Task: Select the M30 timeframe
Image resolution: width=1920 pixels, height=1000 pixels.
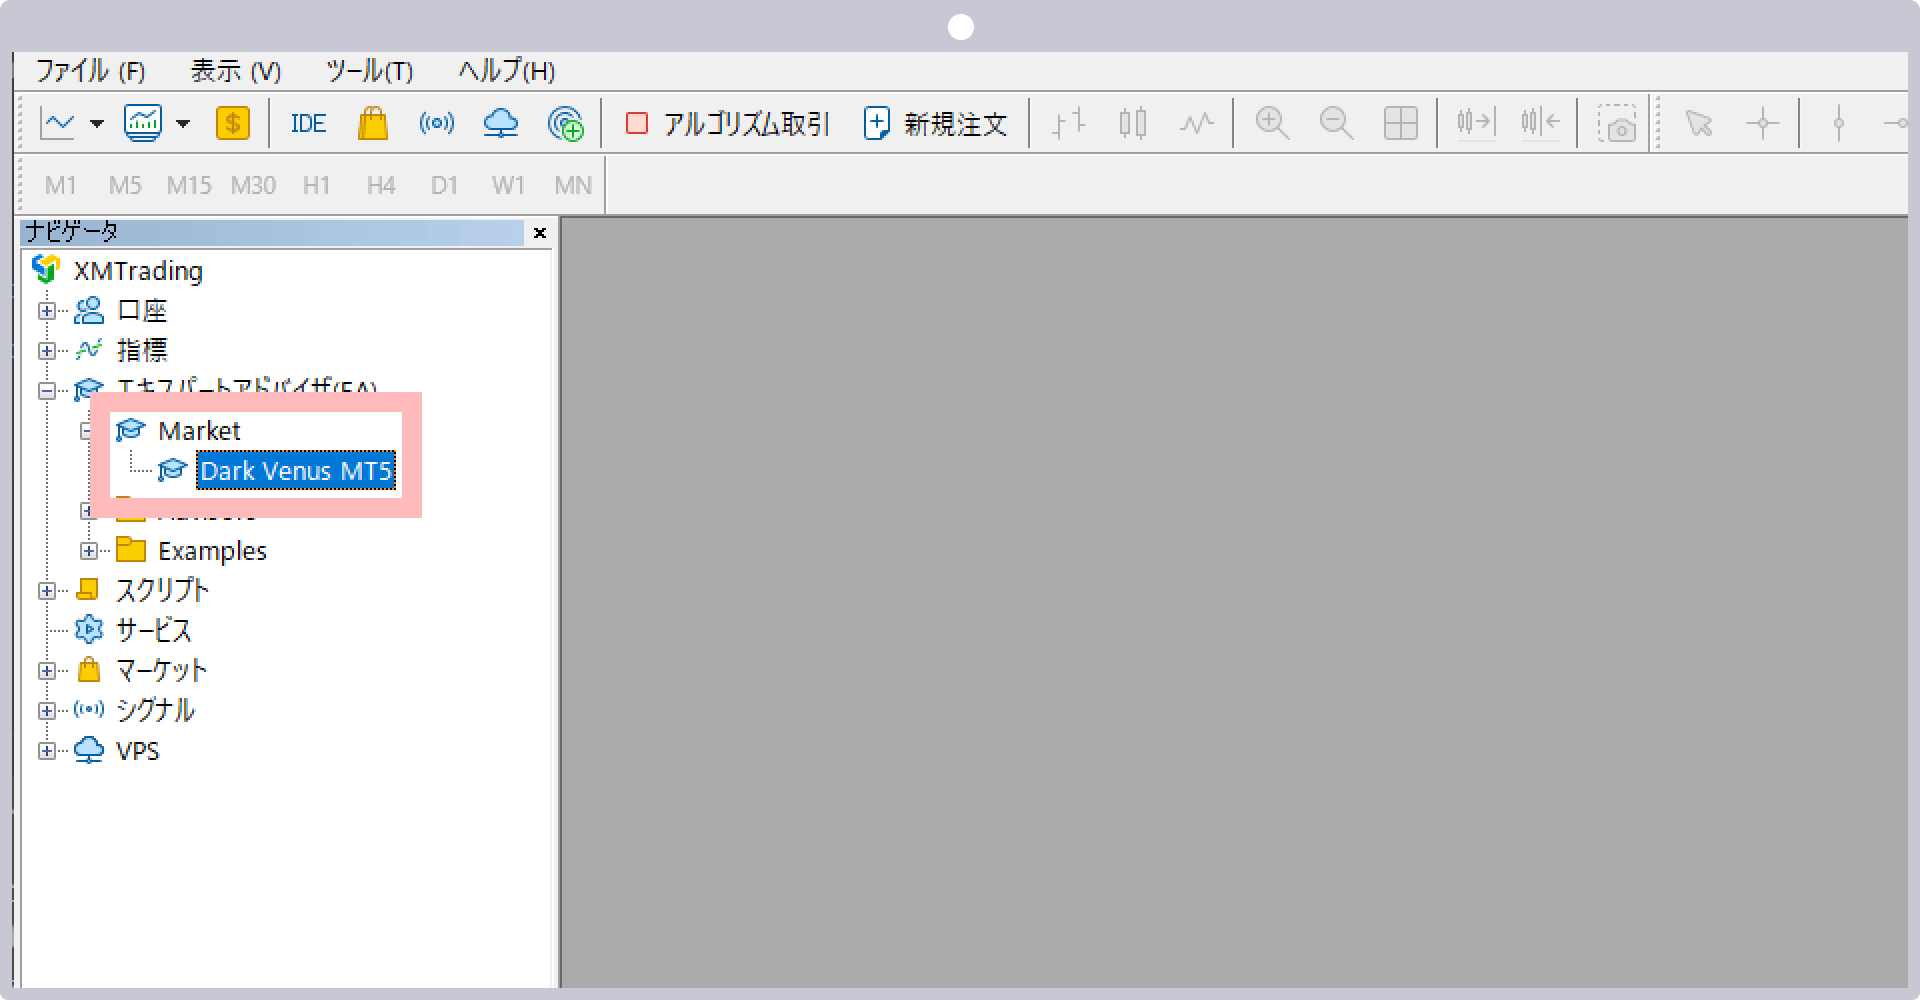Action: tap(253, 186)
